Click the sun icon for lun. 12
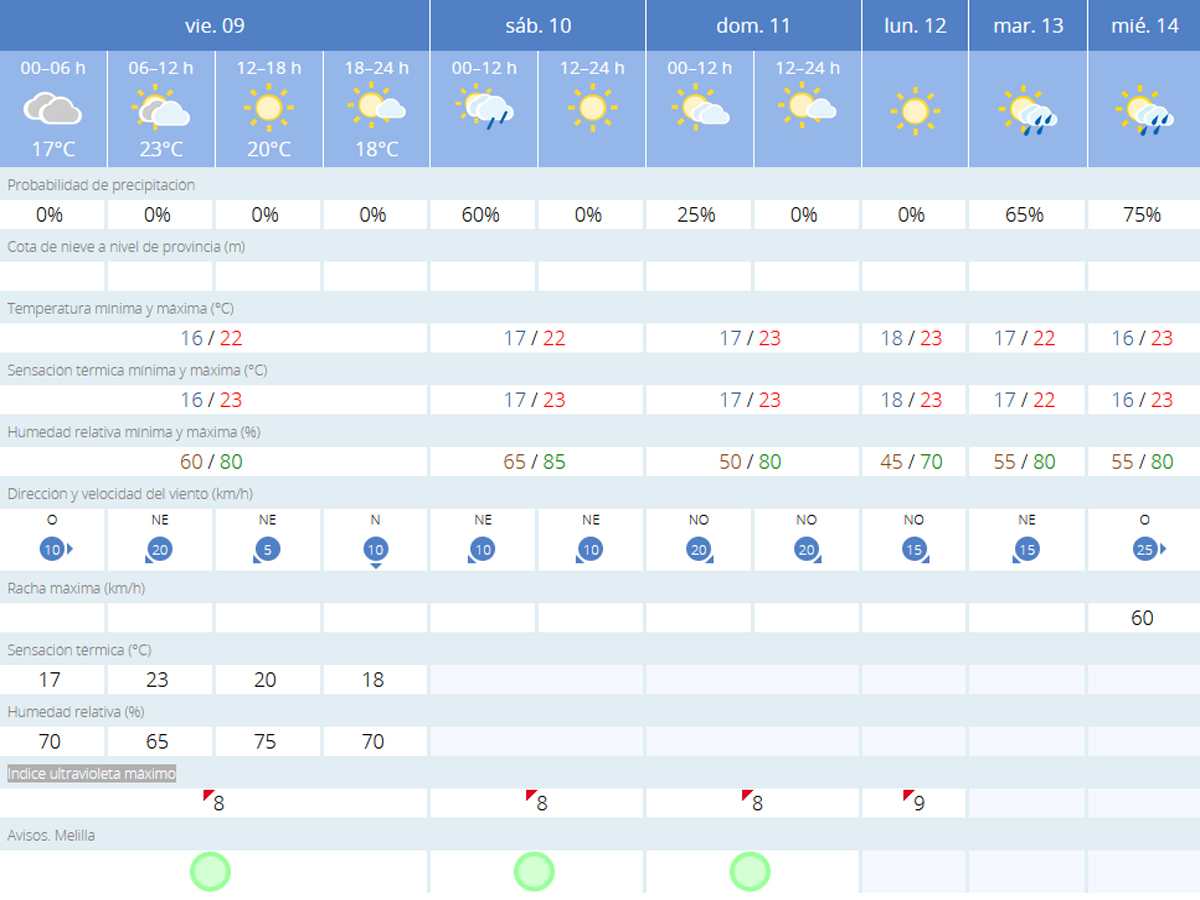 click(915, 111)
